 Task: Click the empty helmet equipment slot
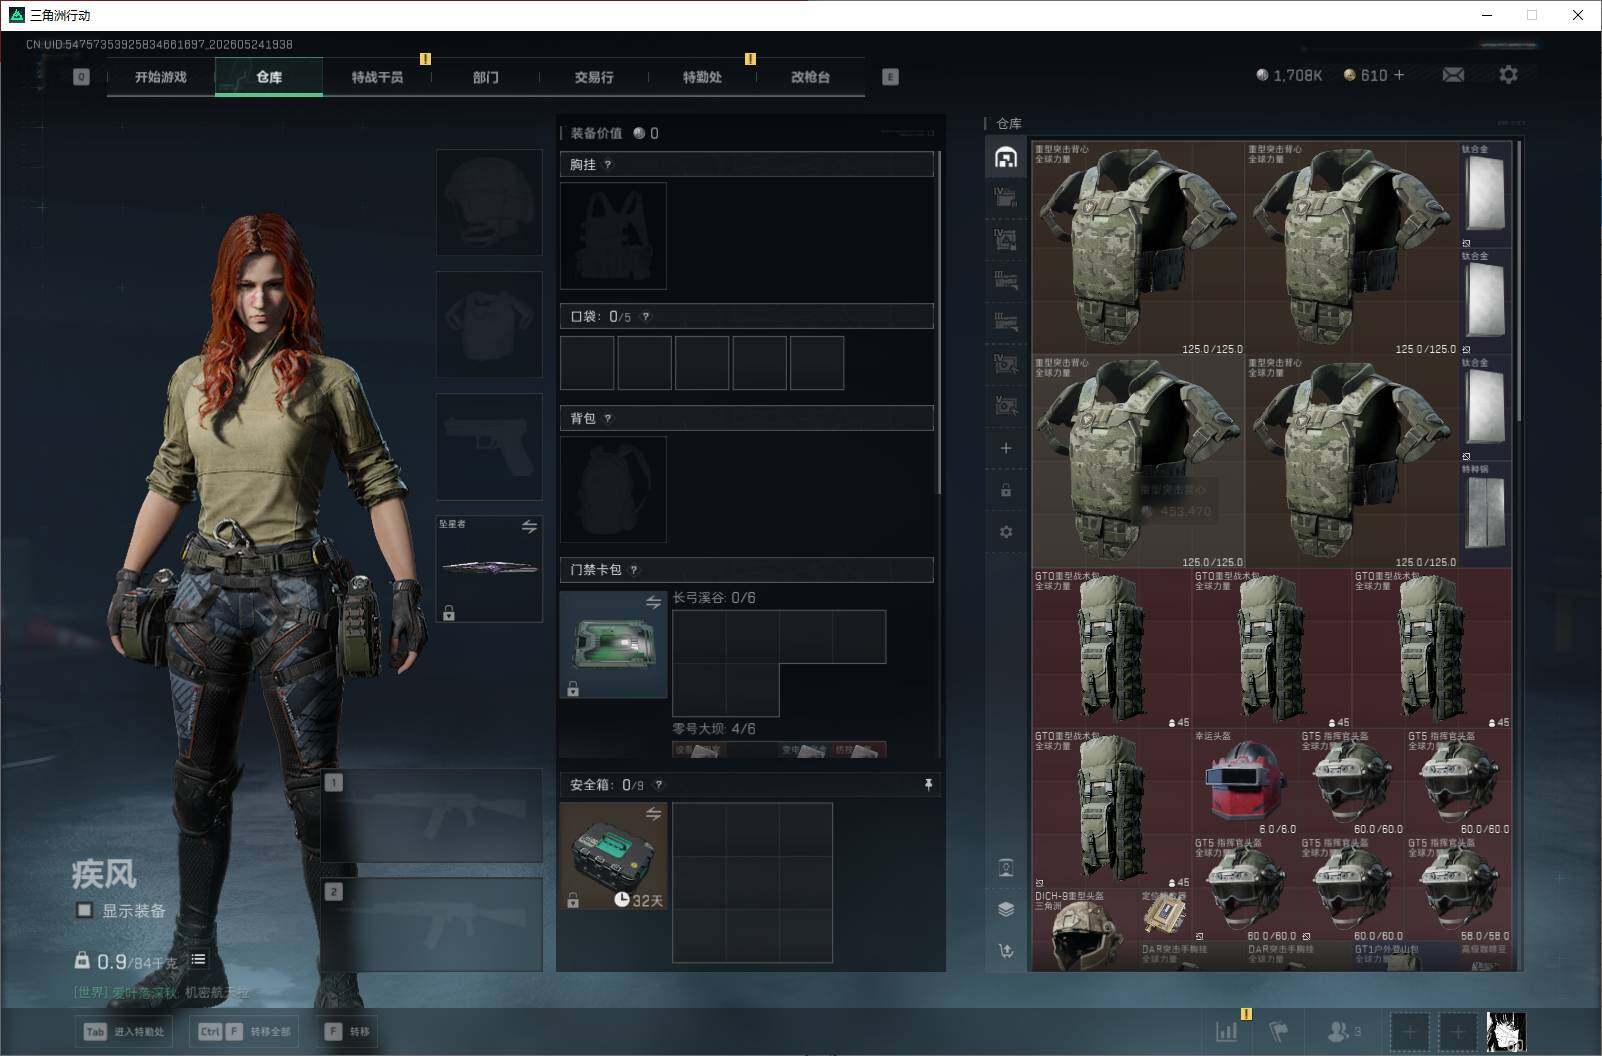coord(489,202)
